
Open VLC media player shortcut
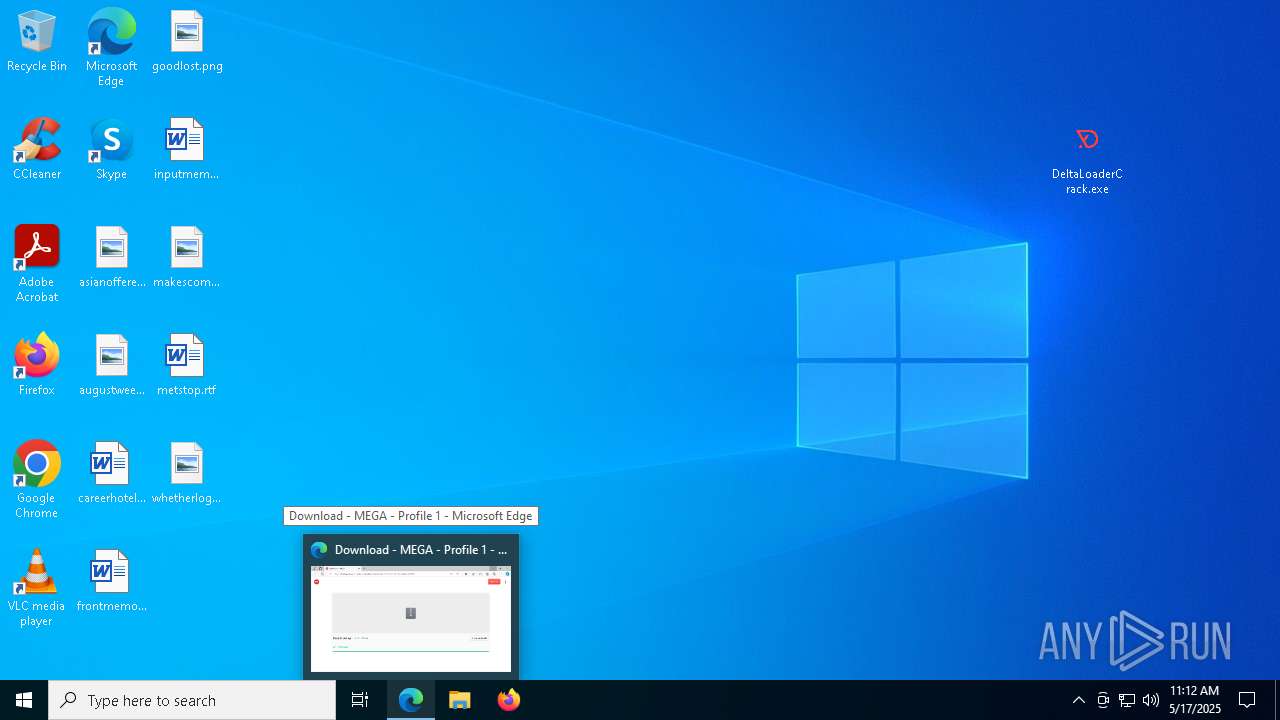click(37, 588)
